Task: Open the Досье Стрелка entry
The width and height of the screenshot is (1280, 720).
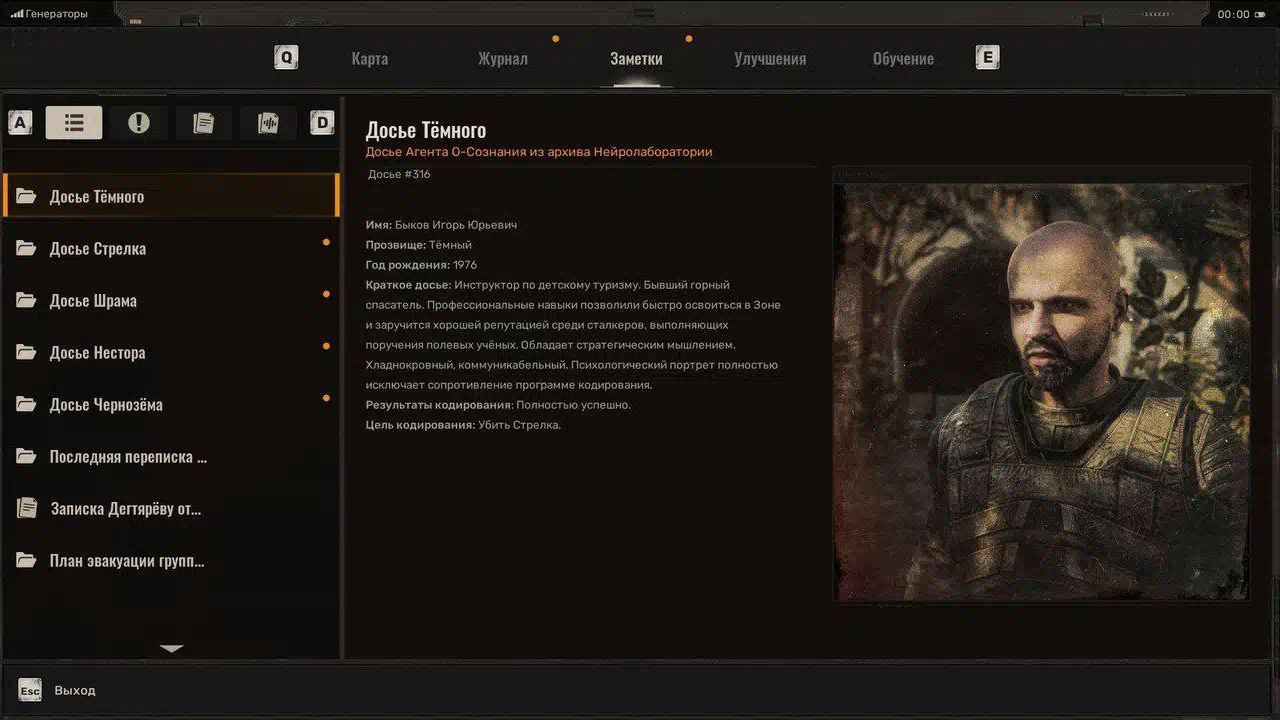Action: click(98, 249)
